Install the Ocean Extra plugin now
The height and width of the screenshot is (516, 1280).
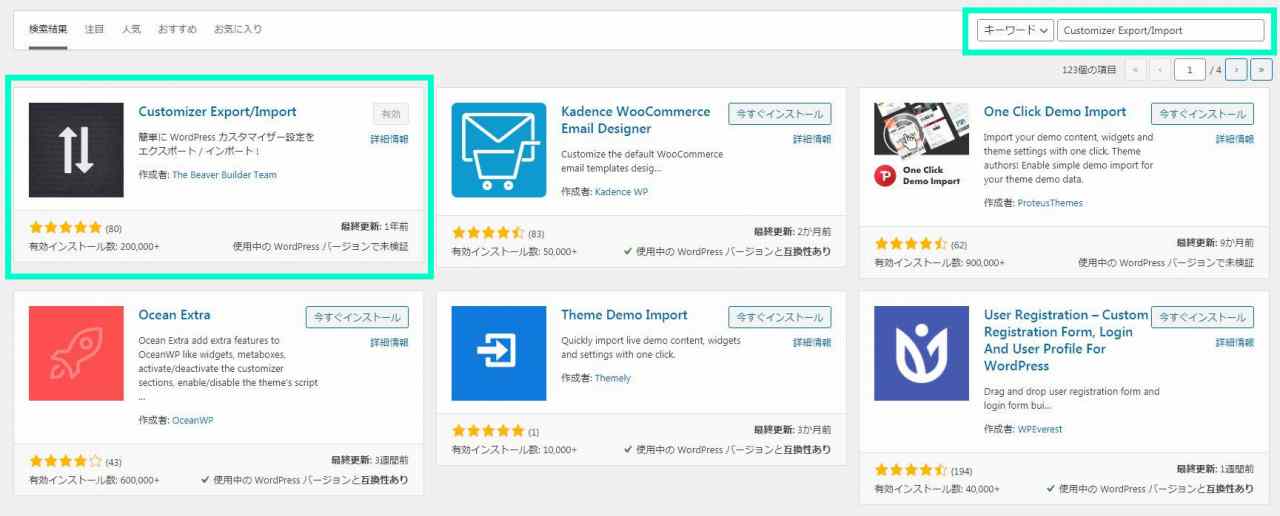tap(357, 317)
